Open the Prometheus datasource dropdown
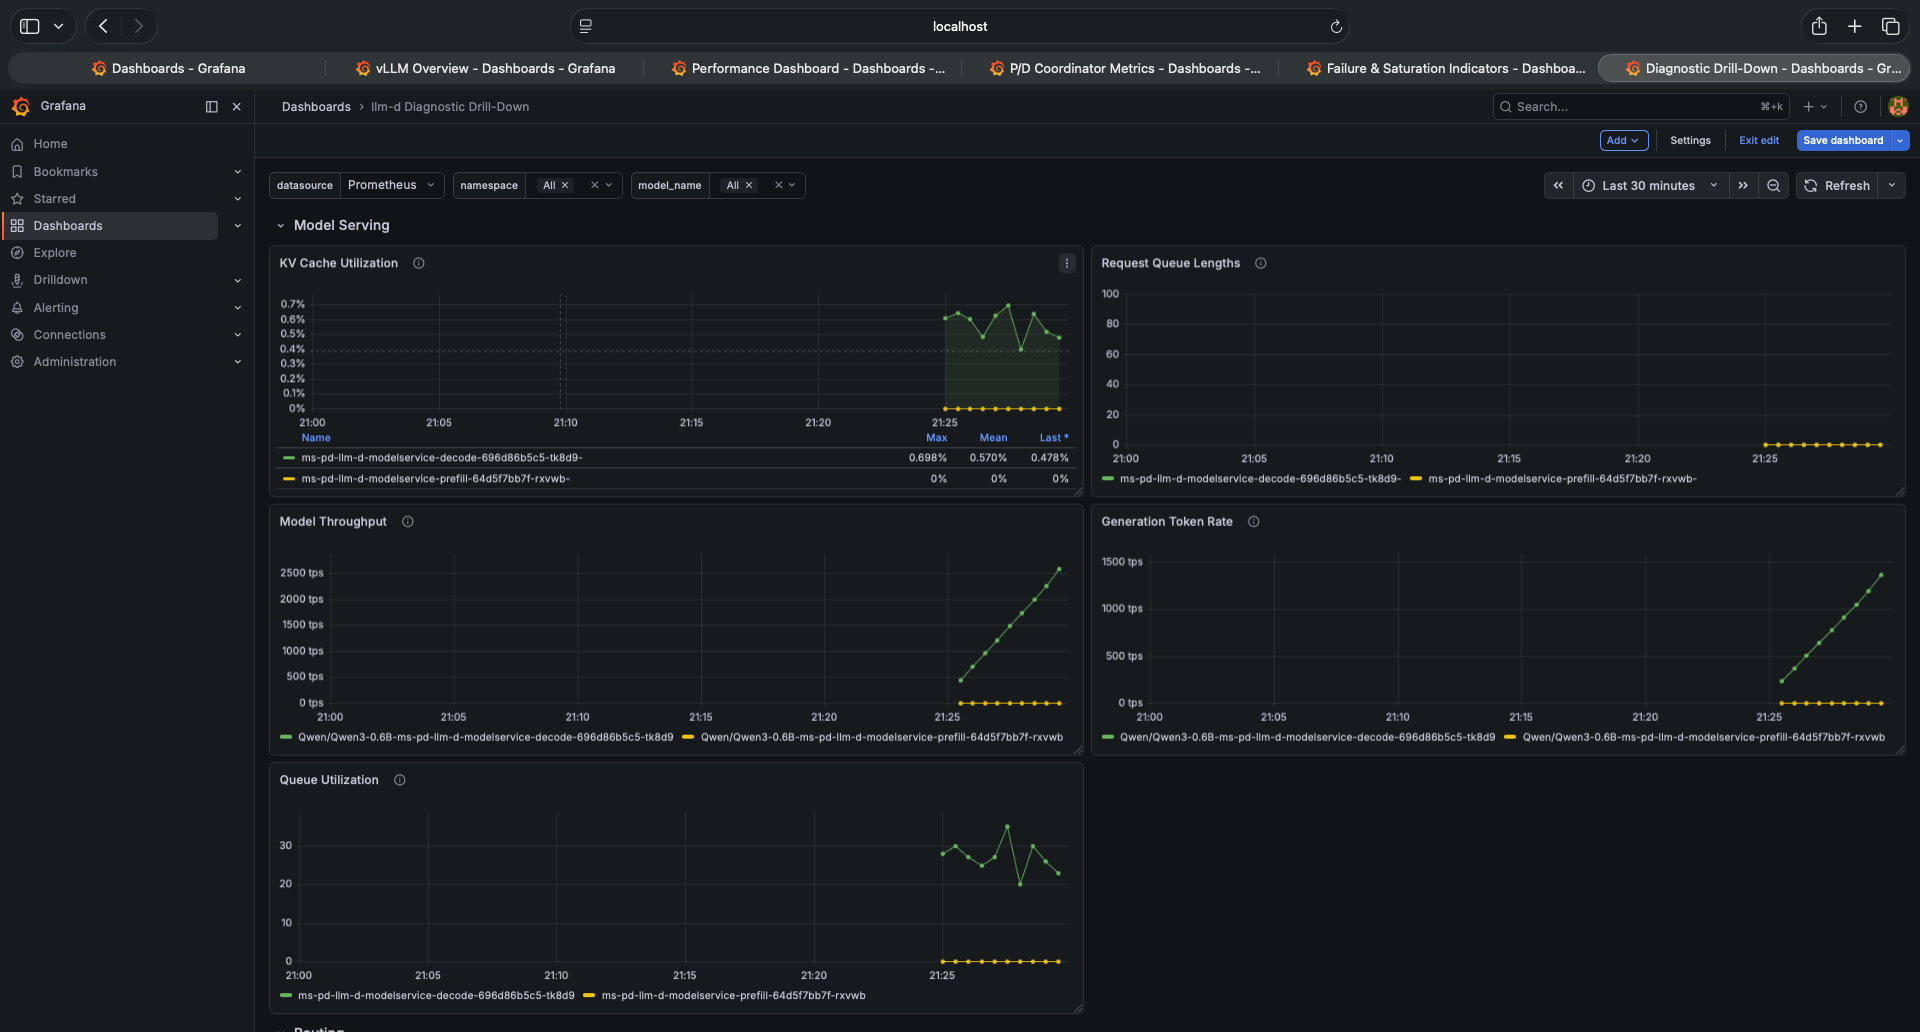The width and height of the screenshot is (1920, 1032). 391,185
